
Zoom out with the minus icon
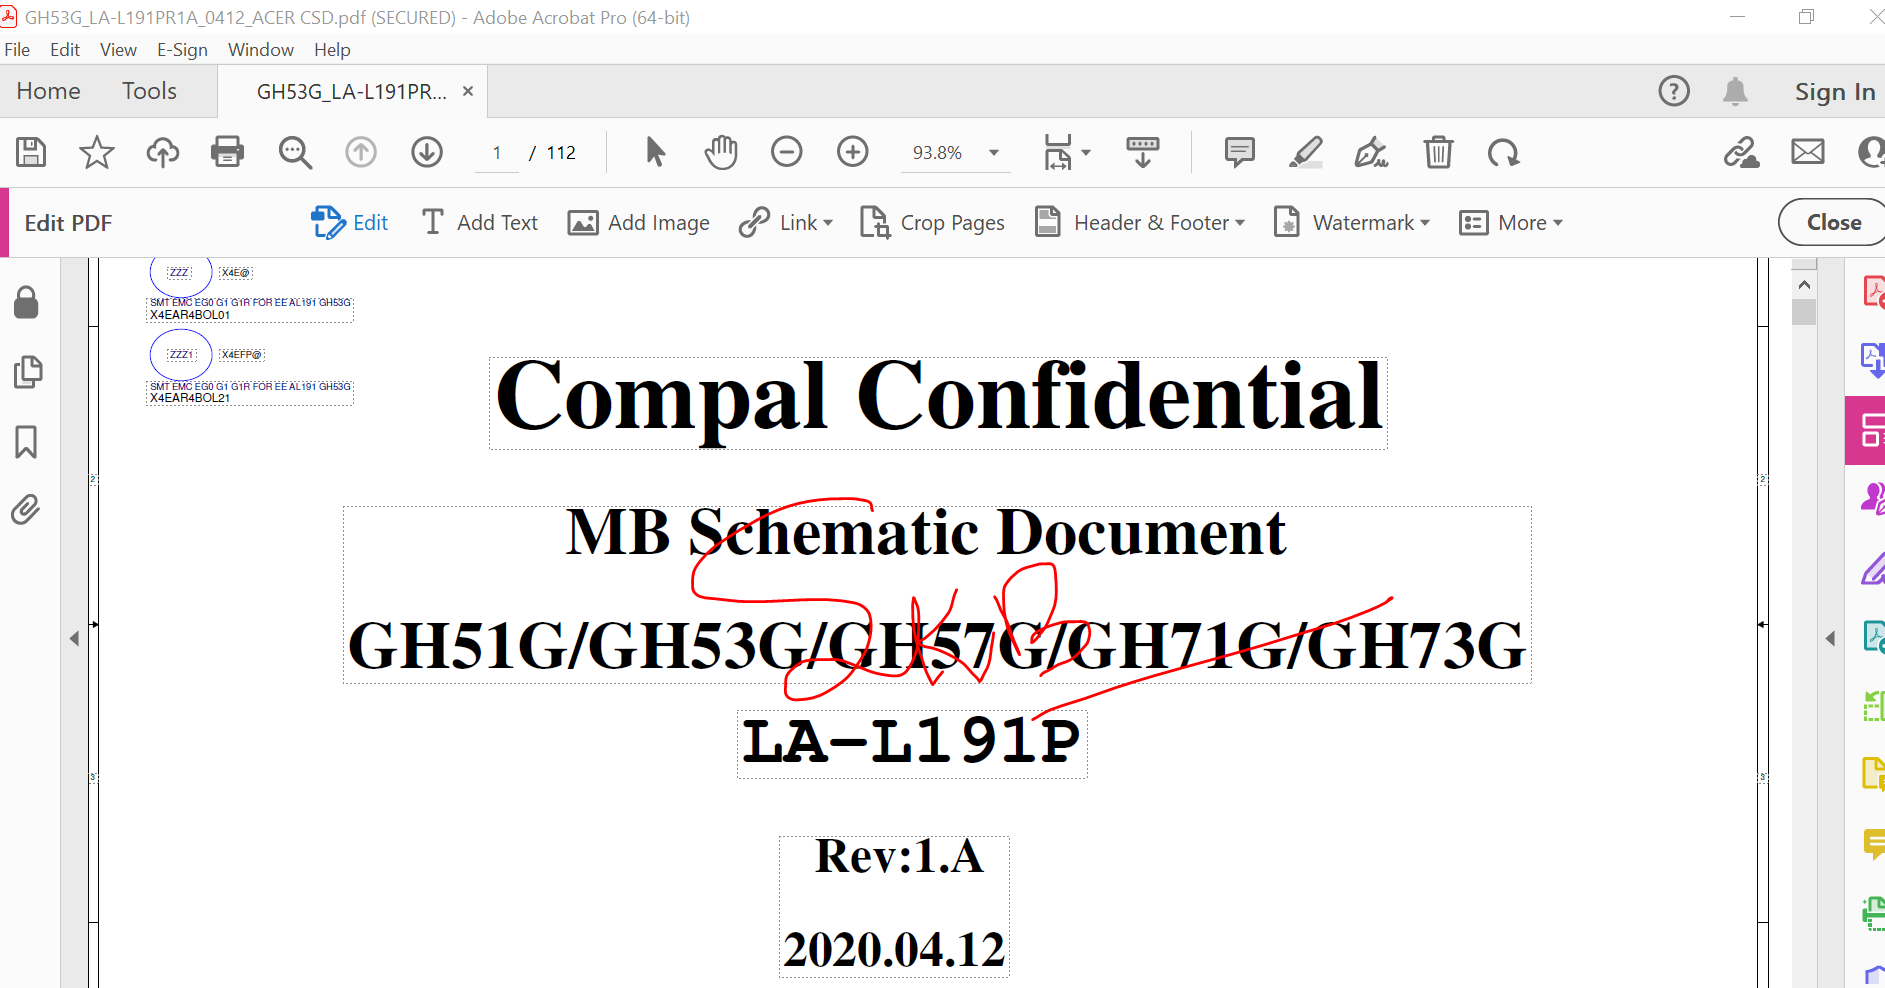(787, 152)
